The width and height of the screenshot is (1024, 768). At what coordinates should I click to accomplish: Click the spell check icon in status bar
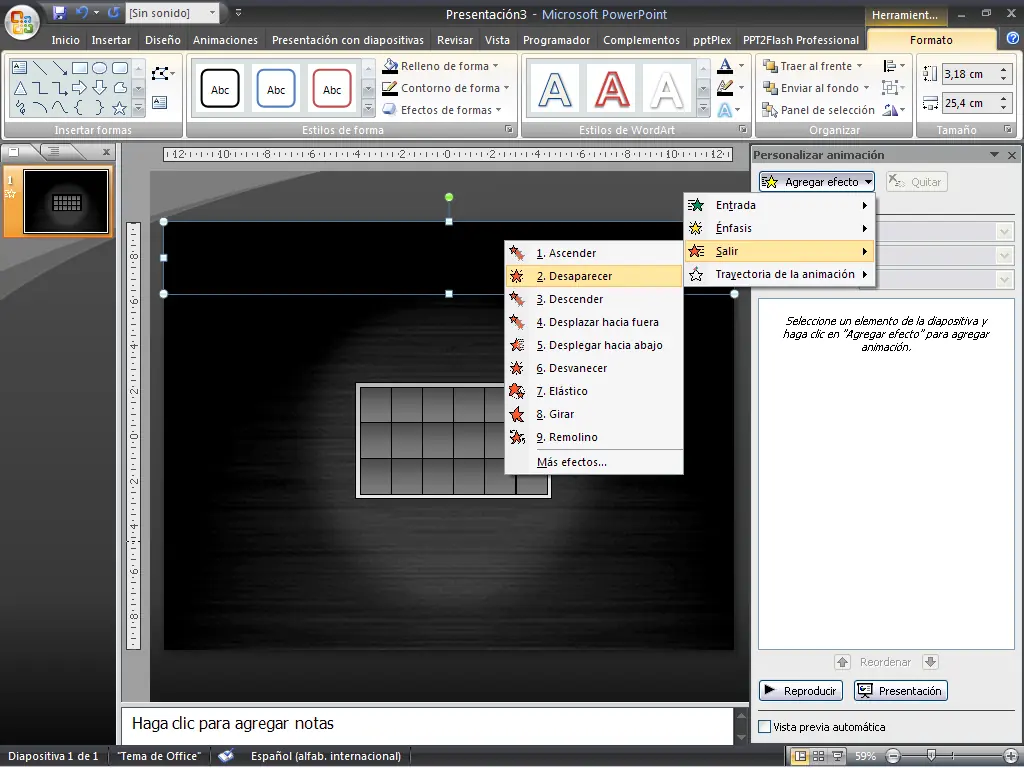point(226,756)
